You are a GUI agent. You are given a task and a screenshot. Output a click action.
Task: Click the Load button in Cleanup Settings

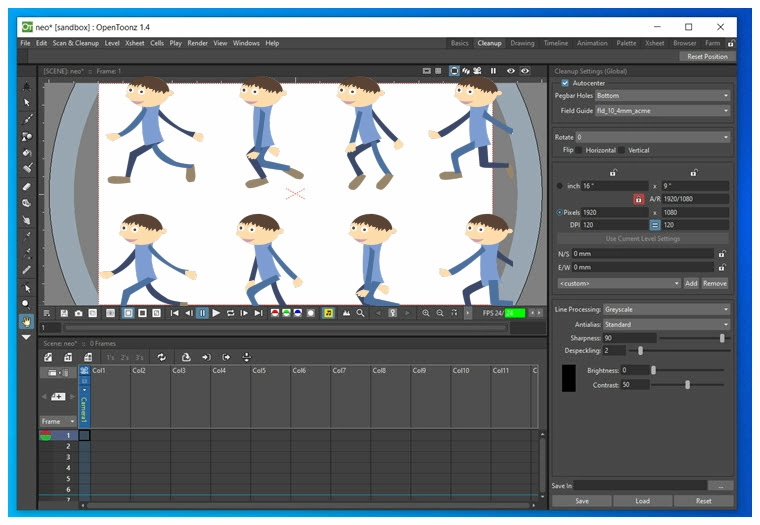642,501
